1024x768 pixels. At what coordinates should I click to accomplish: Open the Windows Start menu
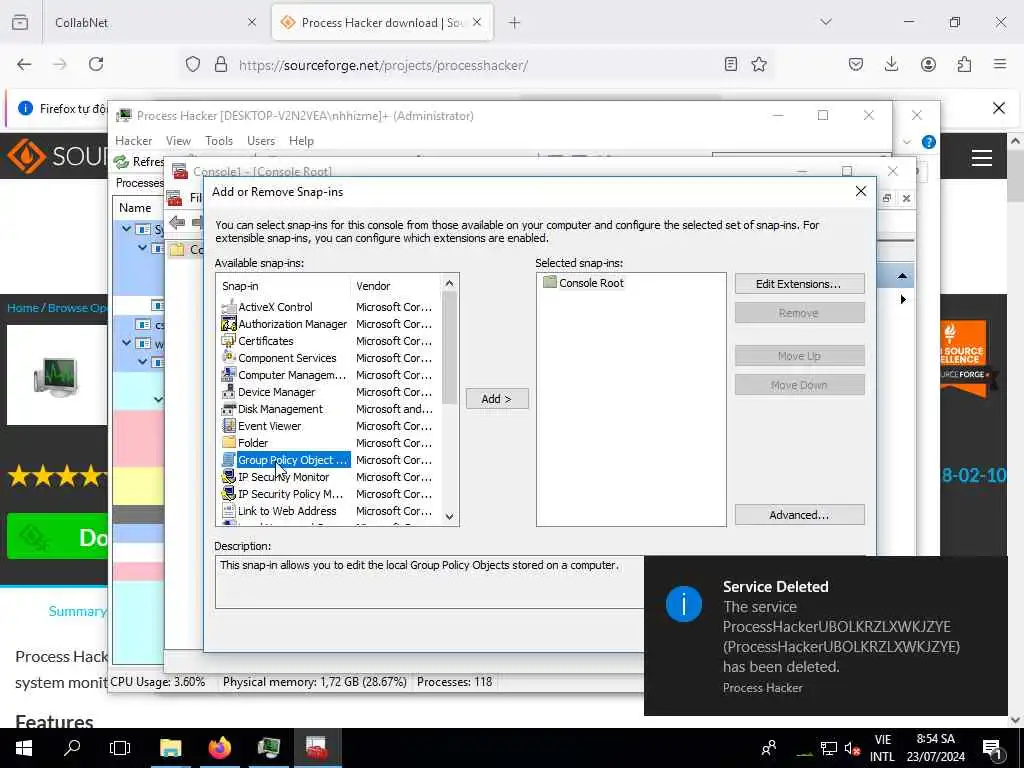pyautogui.click(x=24, y=748)
